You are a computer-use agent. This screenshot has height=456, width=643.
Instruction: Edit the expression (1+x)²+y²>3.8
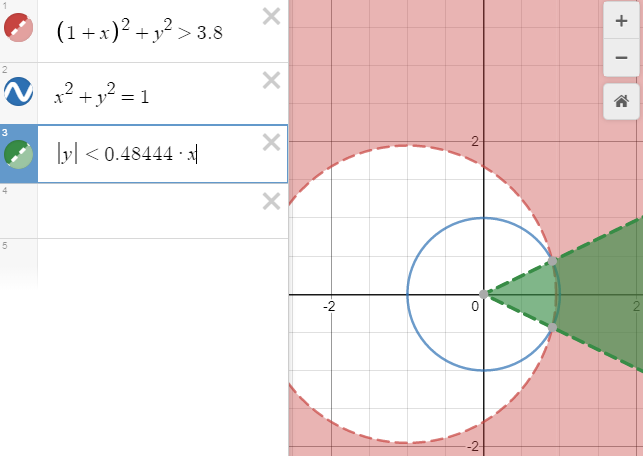(x=139, y=32)
